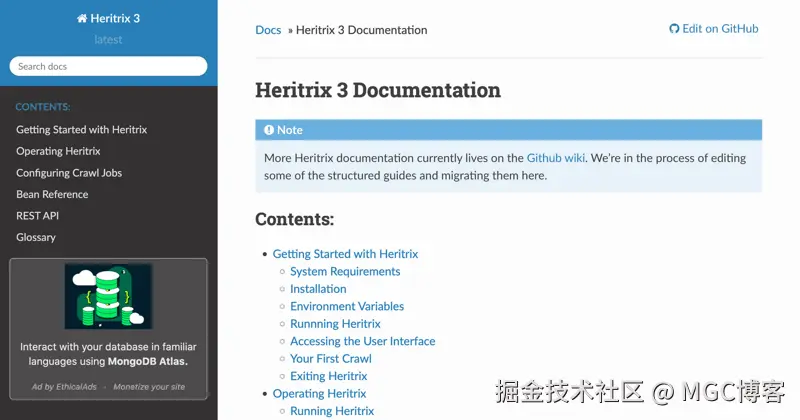The image size is (800, 420).
Task: Click the Heritrix 3 Documentation breadcrumb text
Action: tap(362, 30)
